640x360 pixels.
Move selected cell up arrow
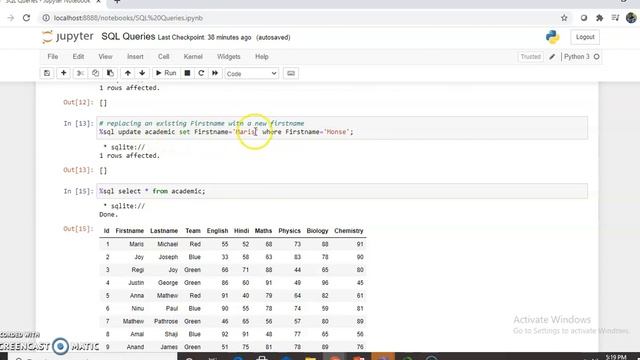tap(128, 73)
